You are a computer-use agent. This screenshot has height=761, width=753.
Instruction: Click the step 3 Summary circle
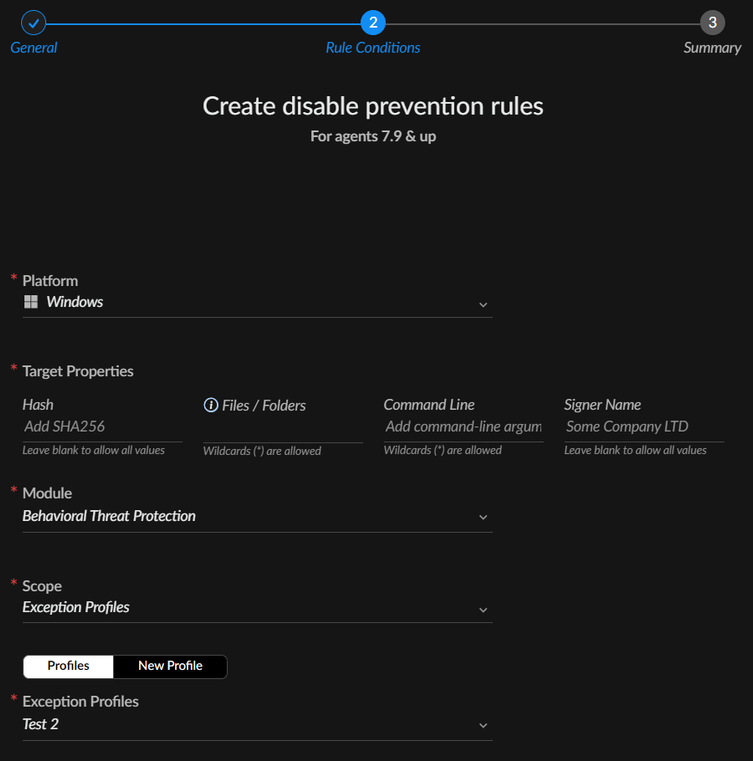[x=712, y=23]
